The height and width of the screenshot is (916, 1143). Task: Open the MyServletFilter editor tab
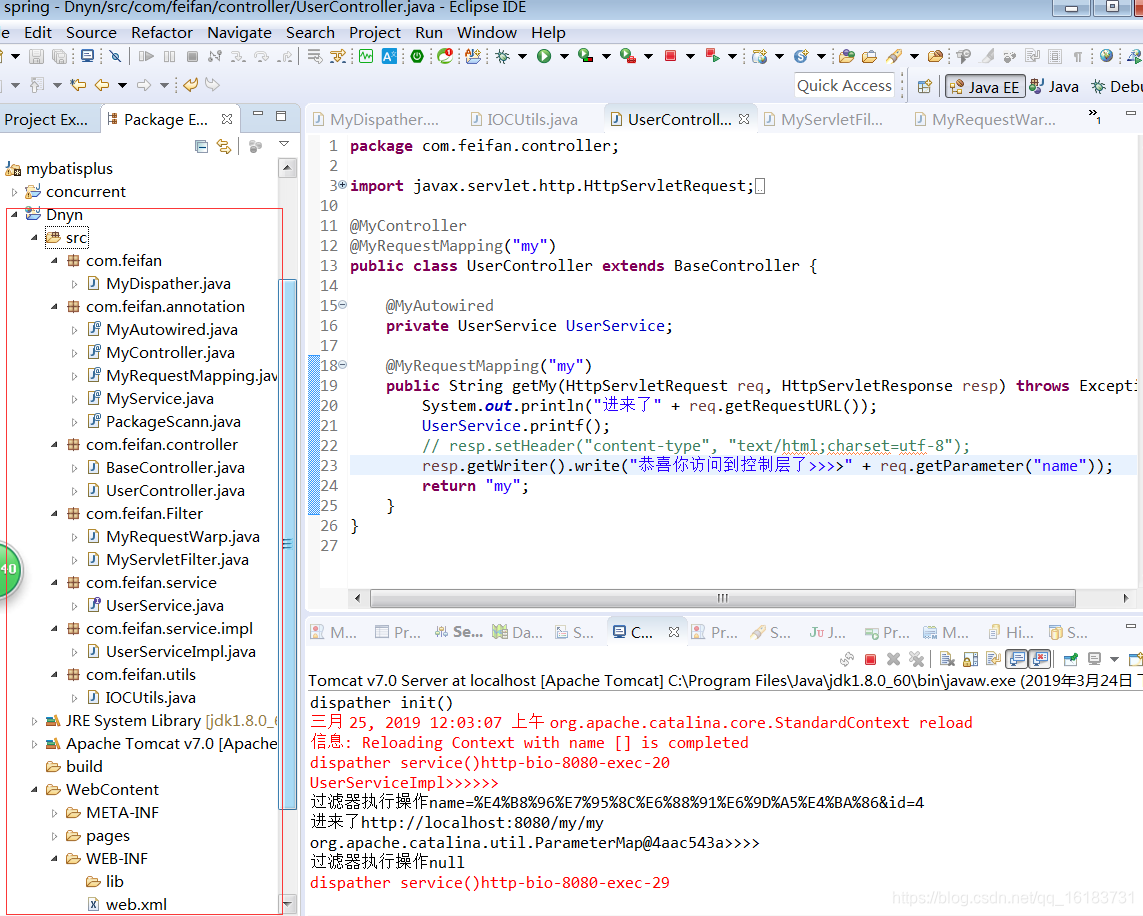(824, 120)
